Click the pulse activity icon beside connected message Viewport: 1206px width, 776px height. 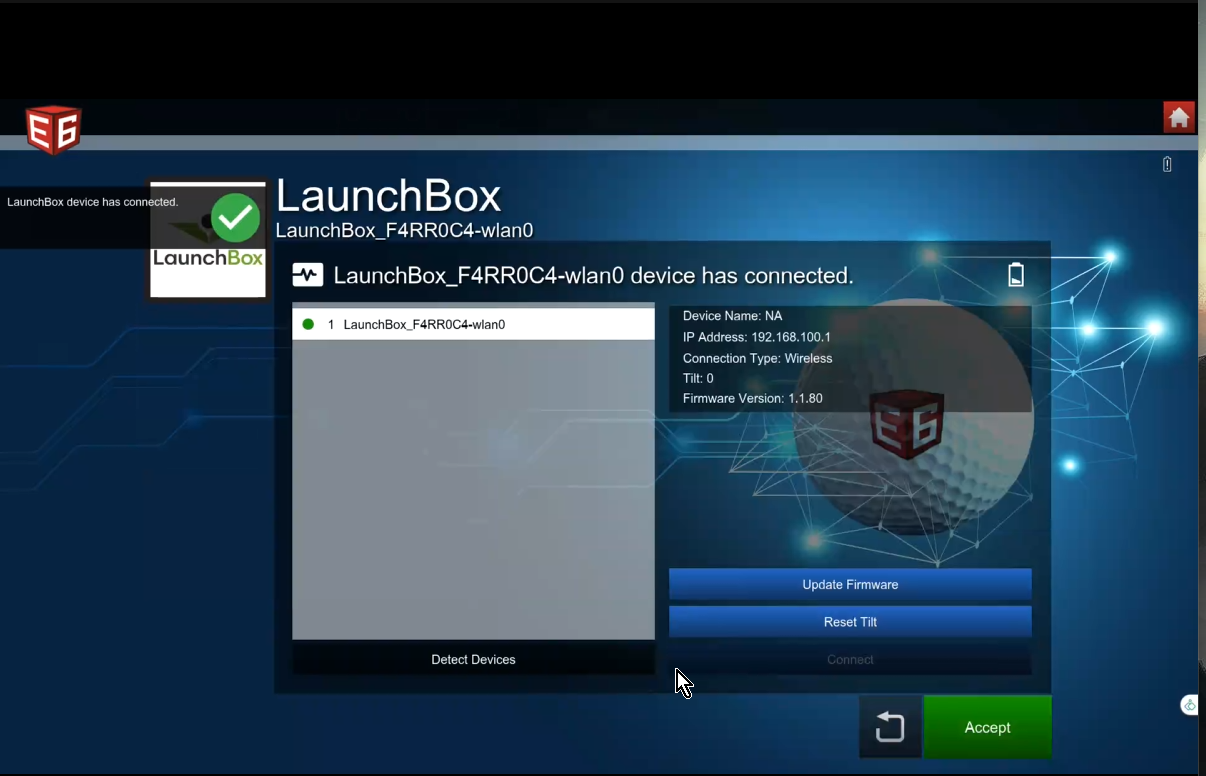pos(307,275)
